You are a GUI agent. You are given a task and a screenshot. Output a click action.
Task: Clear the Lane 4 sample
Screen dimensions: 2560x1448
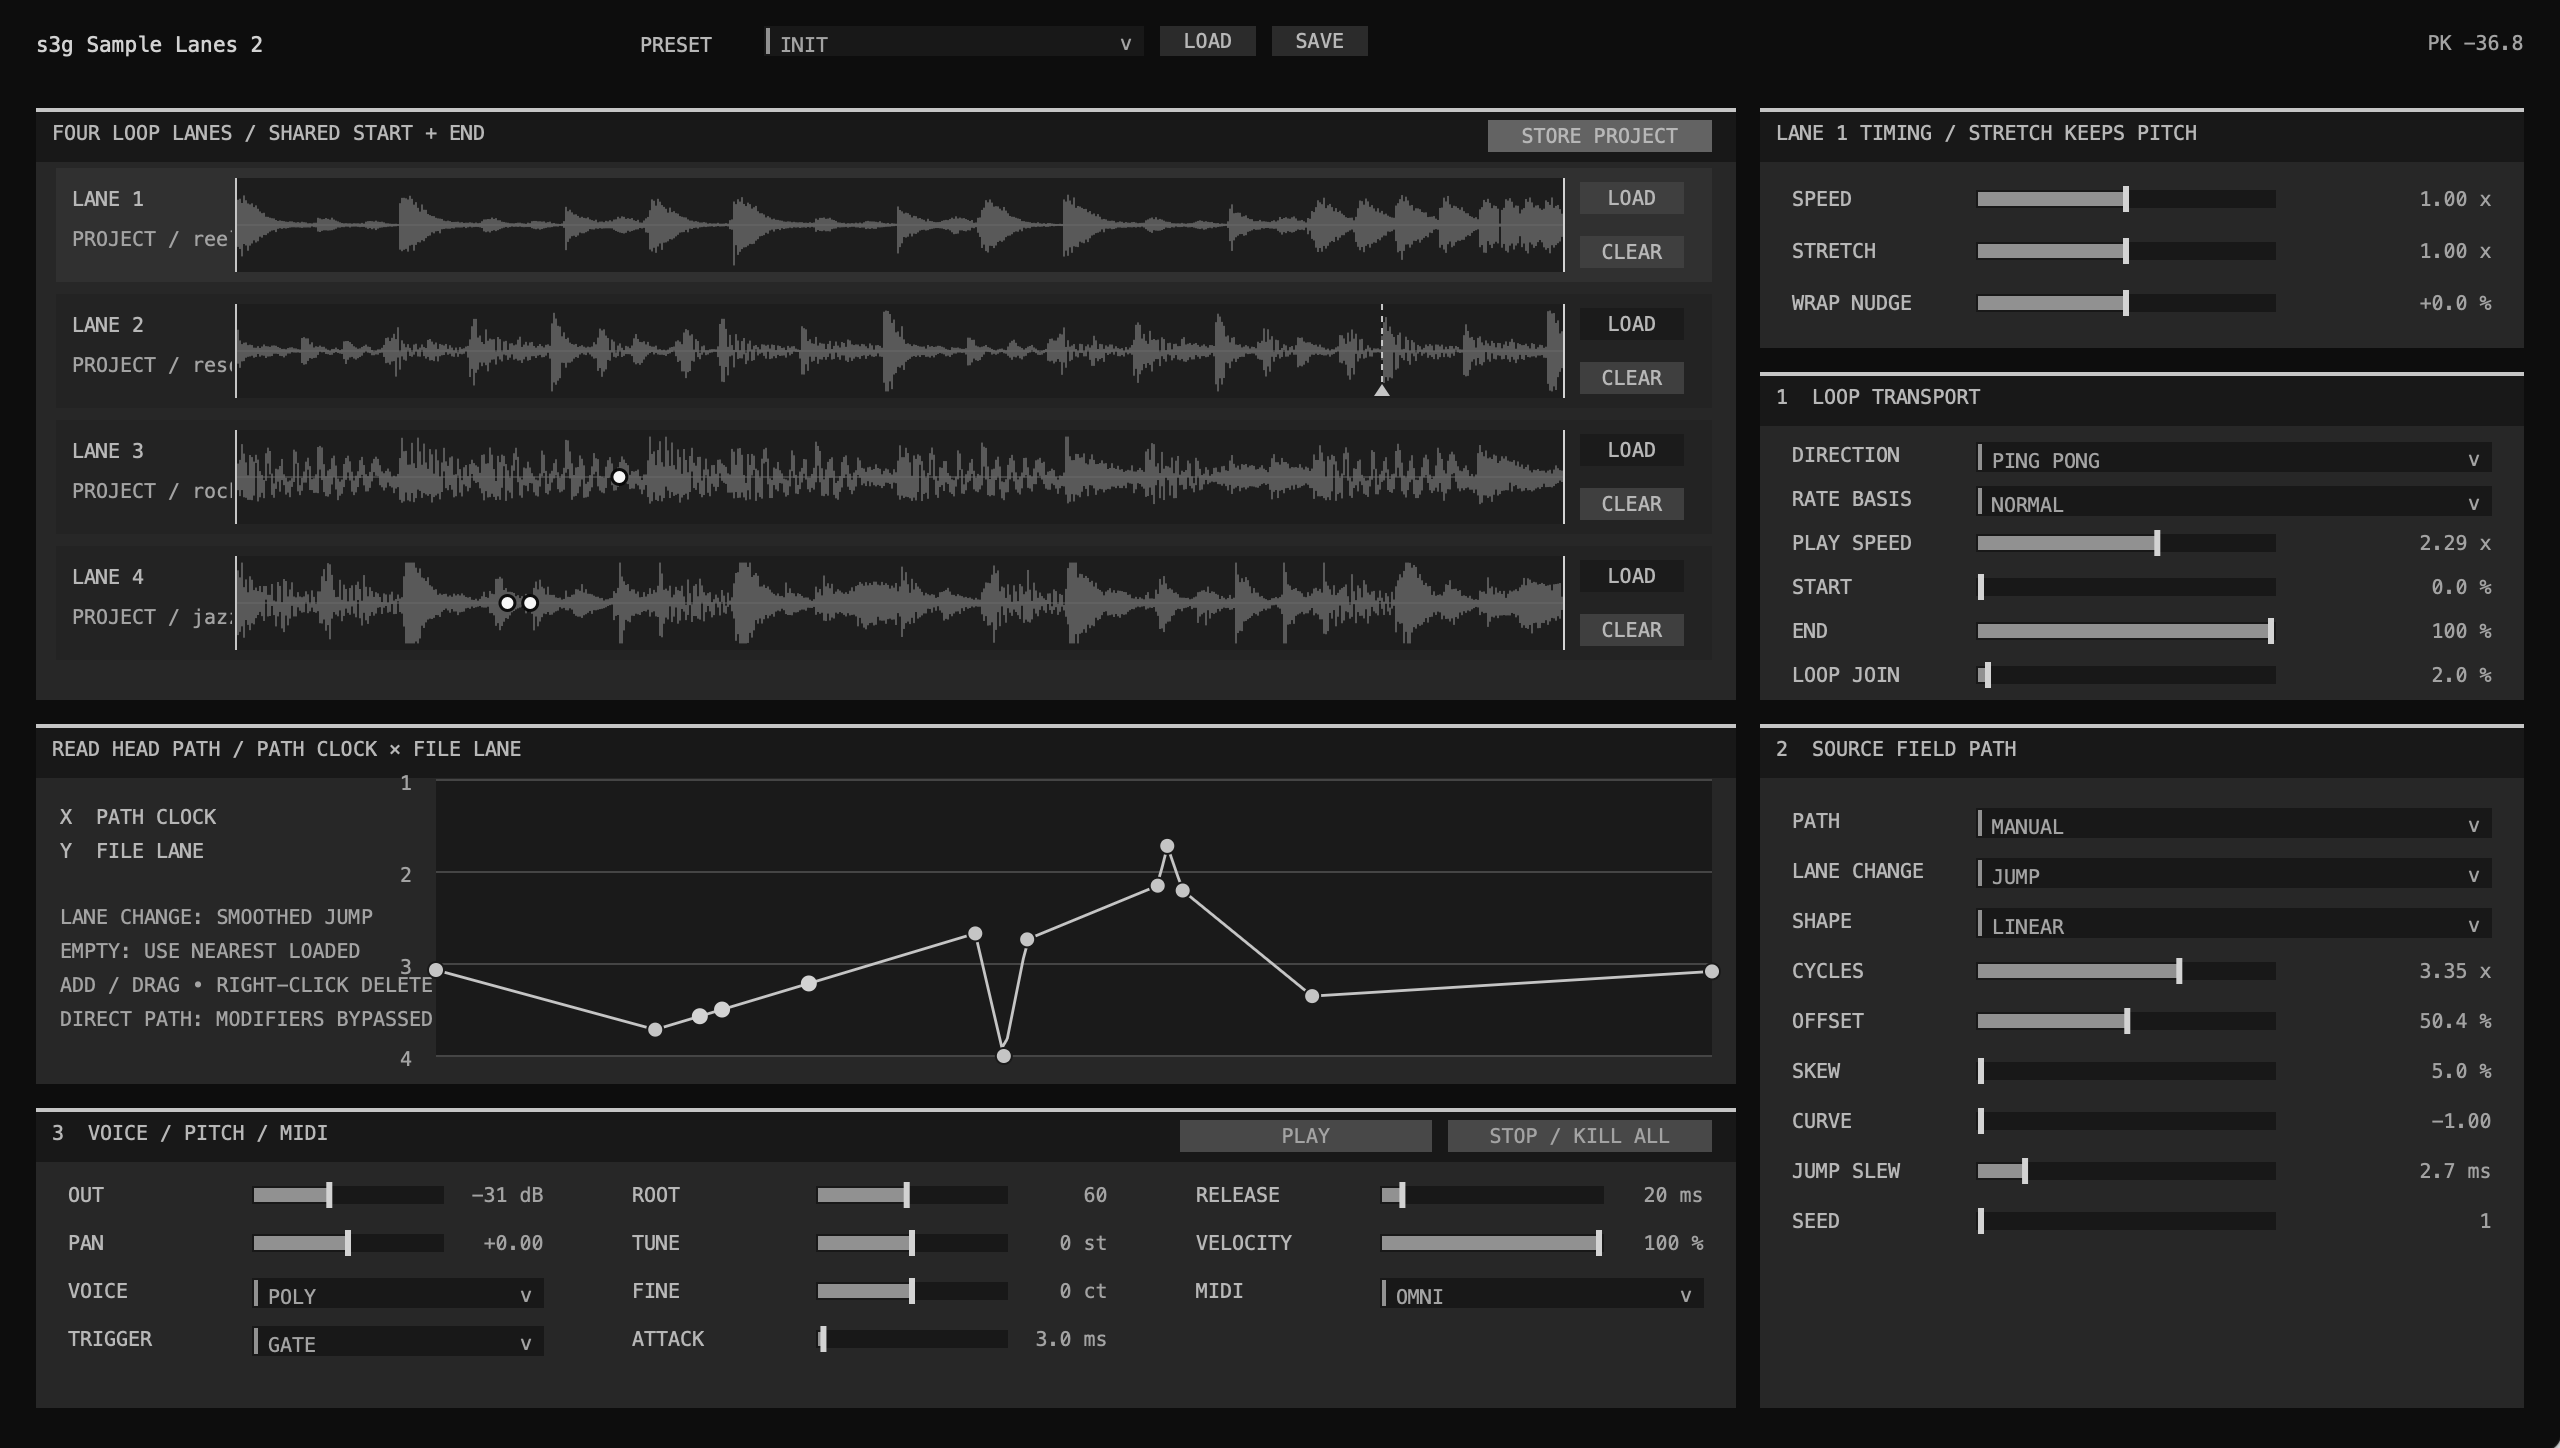[x=1631, y=630]
